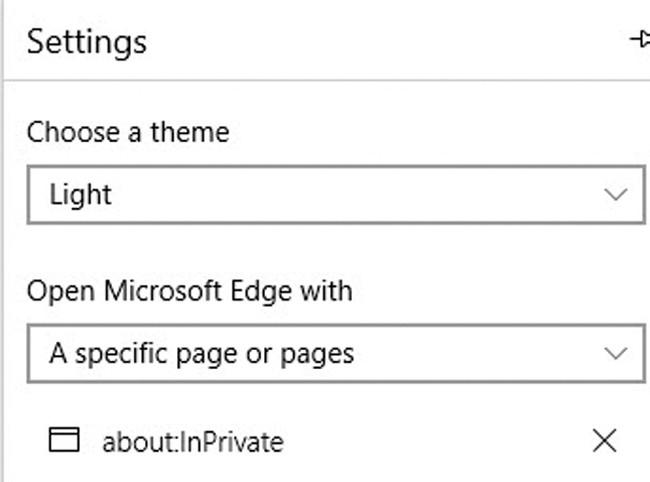650x482 pixels.
Task: Open the Choose a theme dropdown
Action: pos(336,195)
